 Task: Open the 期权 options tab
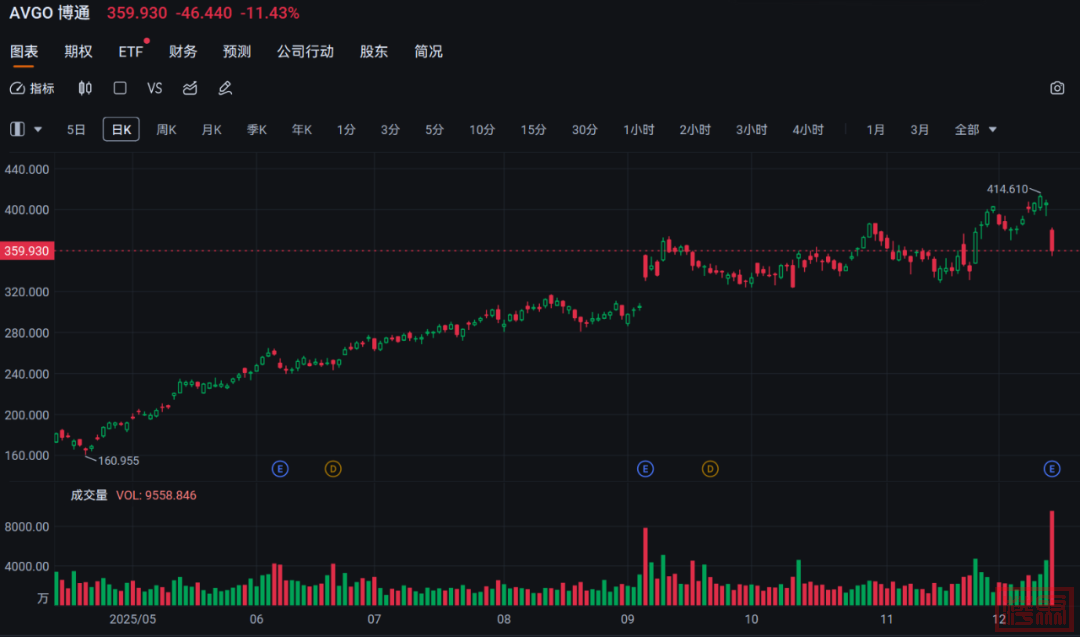pos(78,51)
